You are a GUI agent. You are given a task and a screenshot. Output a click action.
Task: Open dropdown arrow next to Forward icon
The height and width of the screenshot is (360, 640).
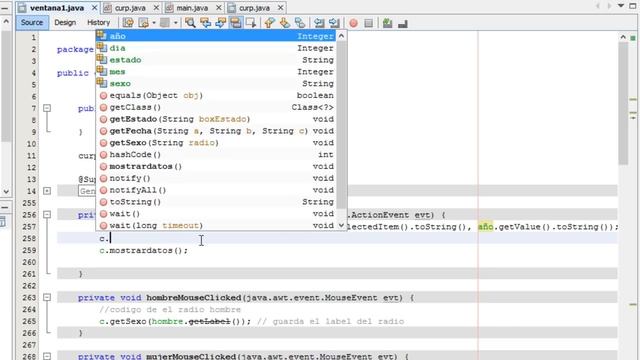tap(176, 23)
